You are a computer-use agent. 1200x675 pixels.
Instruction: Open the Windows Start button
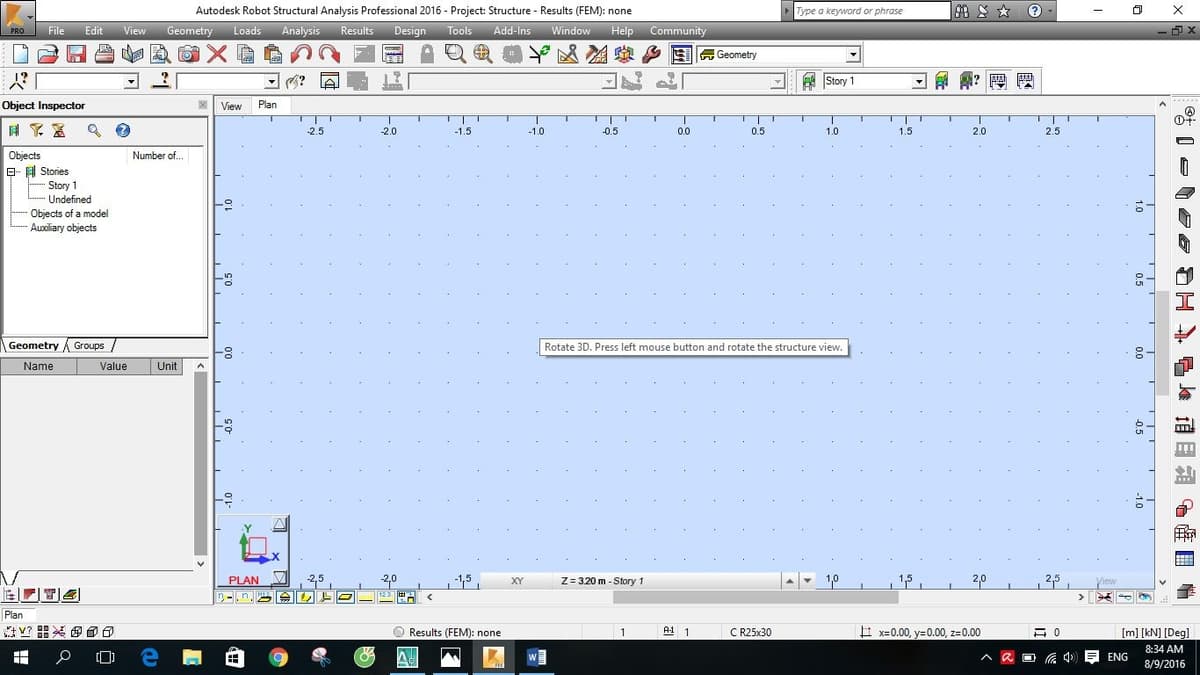point(19,657)
